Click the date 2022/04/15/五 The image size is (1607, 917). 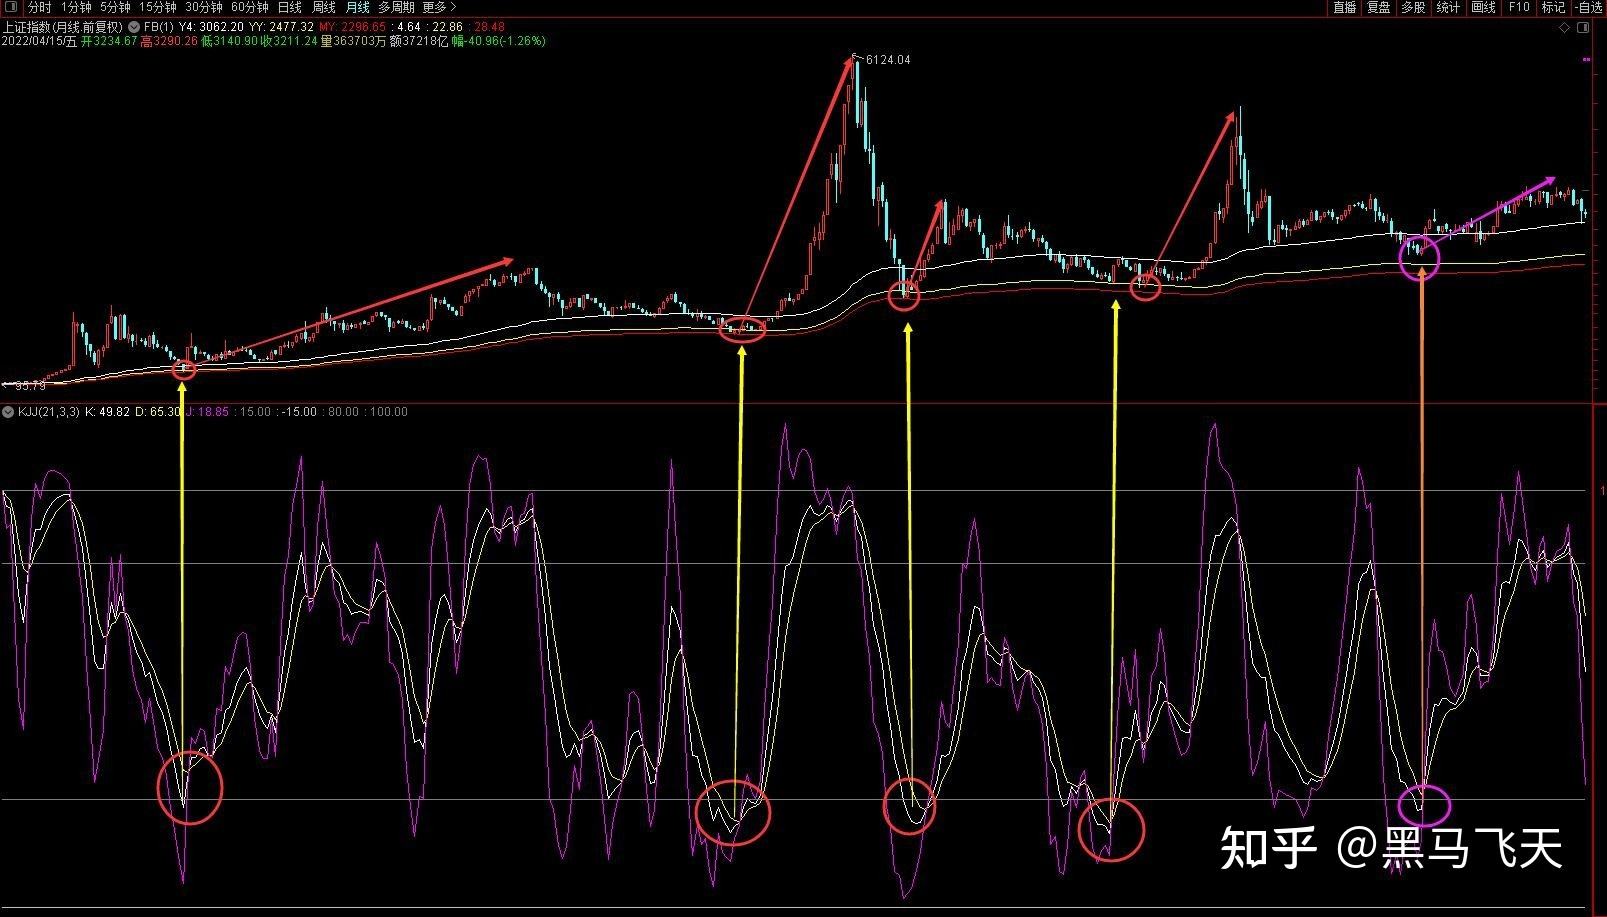(x=39, y=42)
